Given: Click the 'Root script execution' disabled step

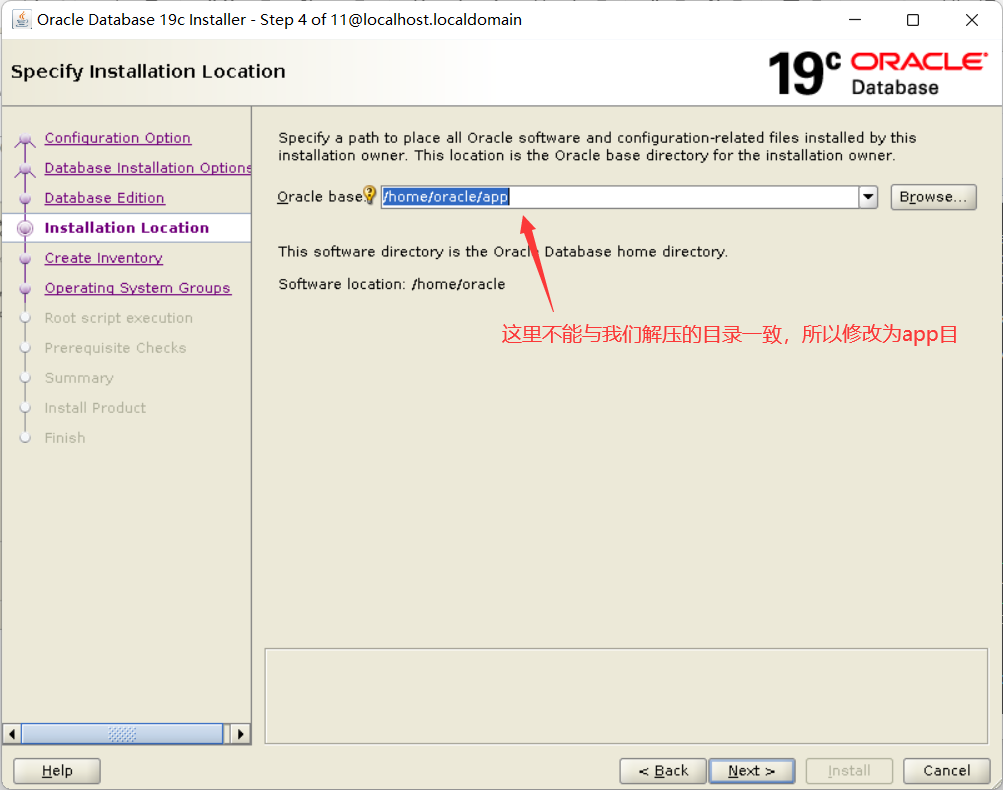Looking at the screenshot, I should pyautogui.click(x=118, y=319).
